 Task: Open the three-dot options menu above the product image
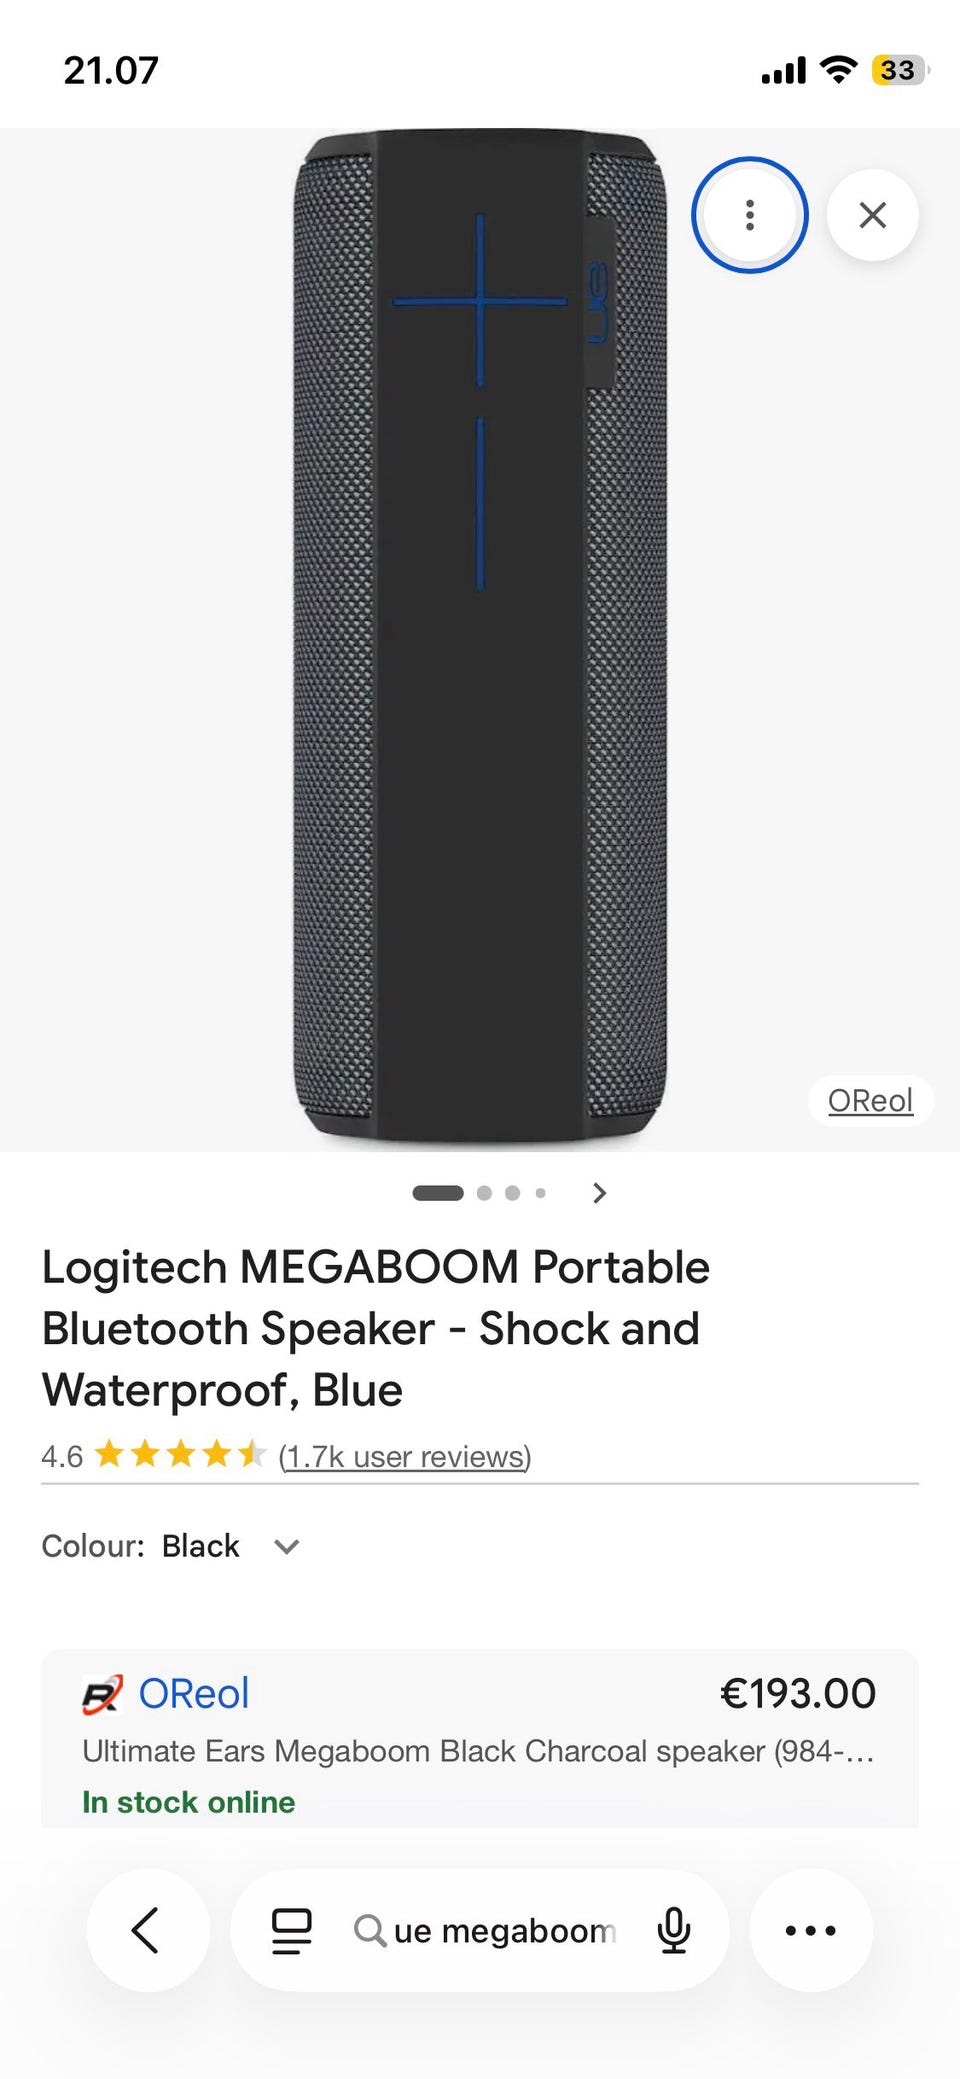(749, 215)
